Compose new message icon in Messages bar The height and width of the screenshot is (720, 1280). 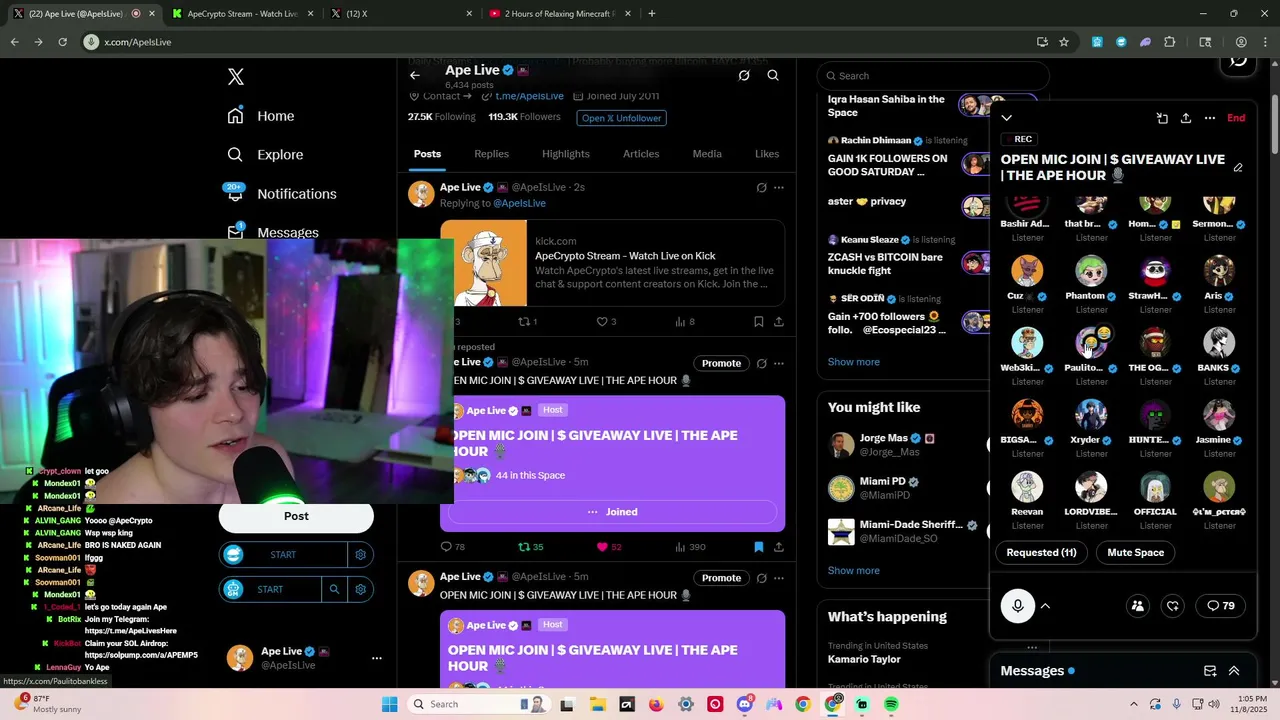pyautogui.click(x=1210, y=671)
